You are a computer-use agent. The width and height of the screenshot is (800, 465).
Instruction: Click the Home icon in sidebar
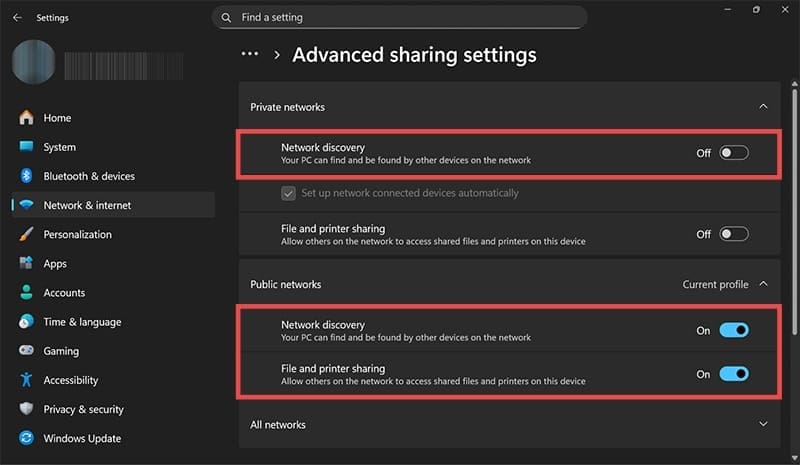click(26, 118)
